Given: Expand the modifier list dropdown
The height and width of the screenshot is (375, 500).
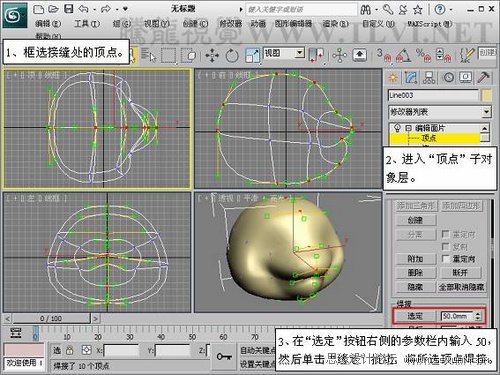Looking at the screenshot, I should click(x=486, y=112).
